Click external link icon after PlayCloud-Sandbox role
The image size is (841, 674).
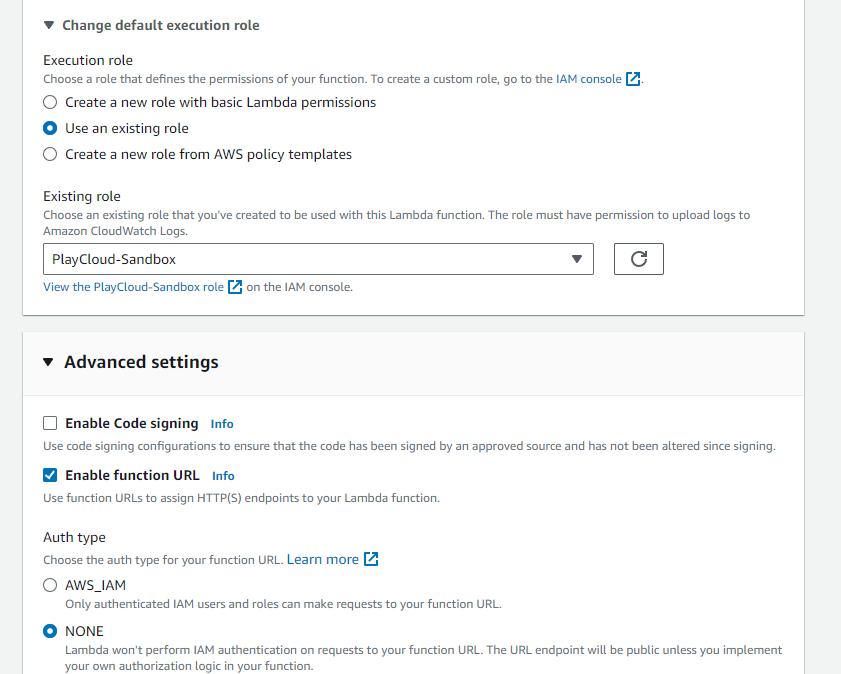[235, 287]
